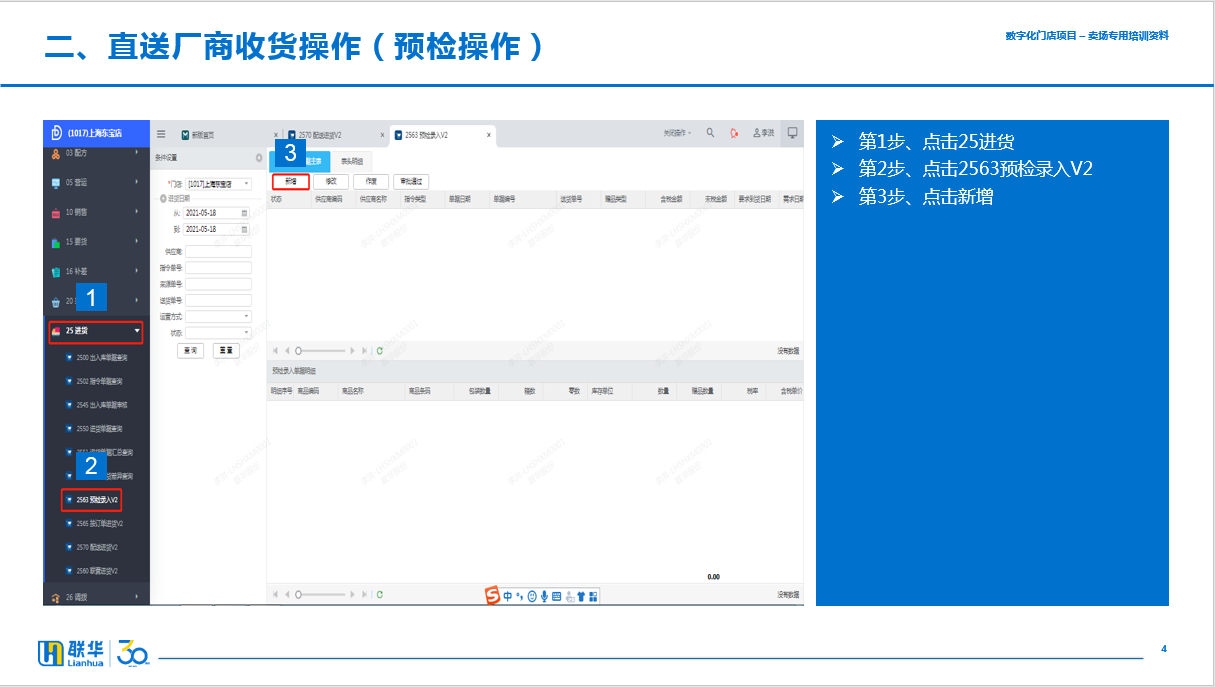1215x687 pixels.
Task: Click the soft keyboard icon in the IME bar
Action: coord(556,596)
